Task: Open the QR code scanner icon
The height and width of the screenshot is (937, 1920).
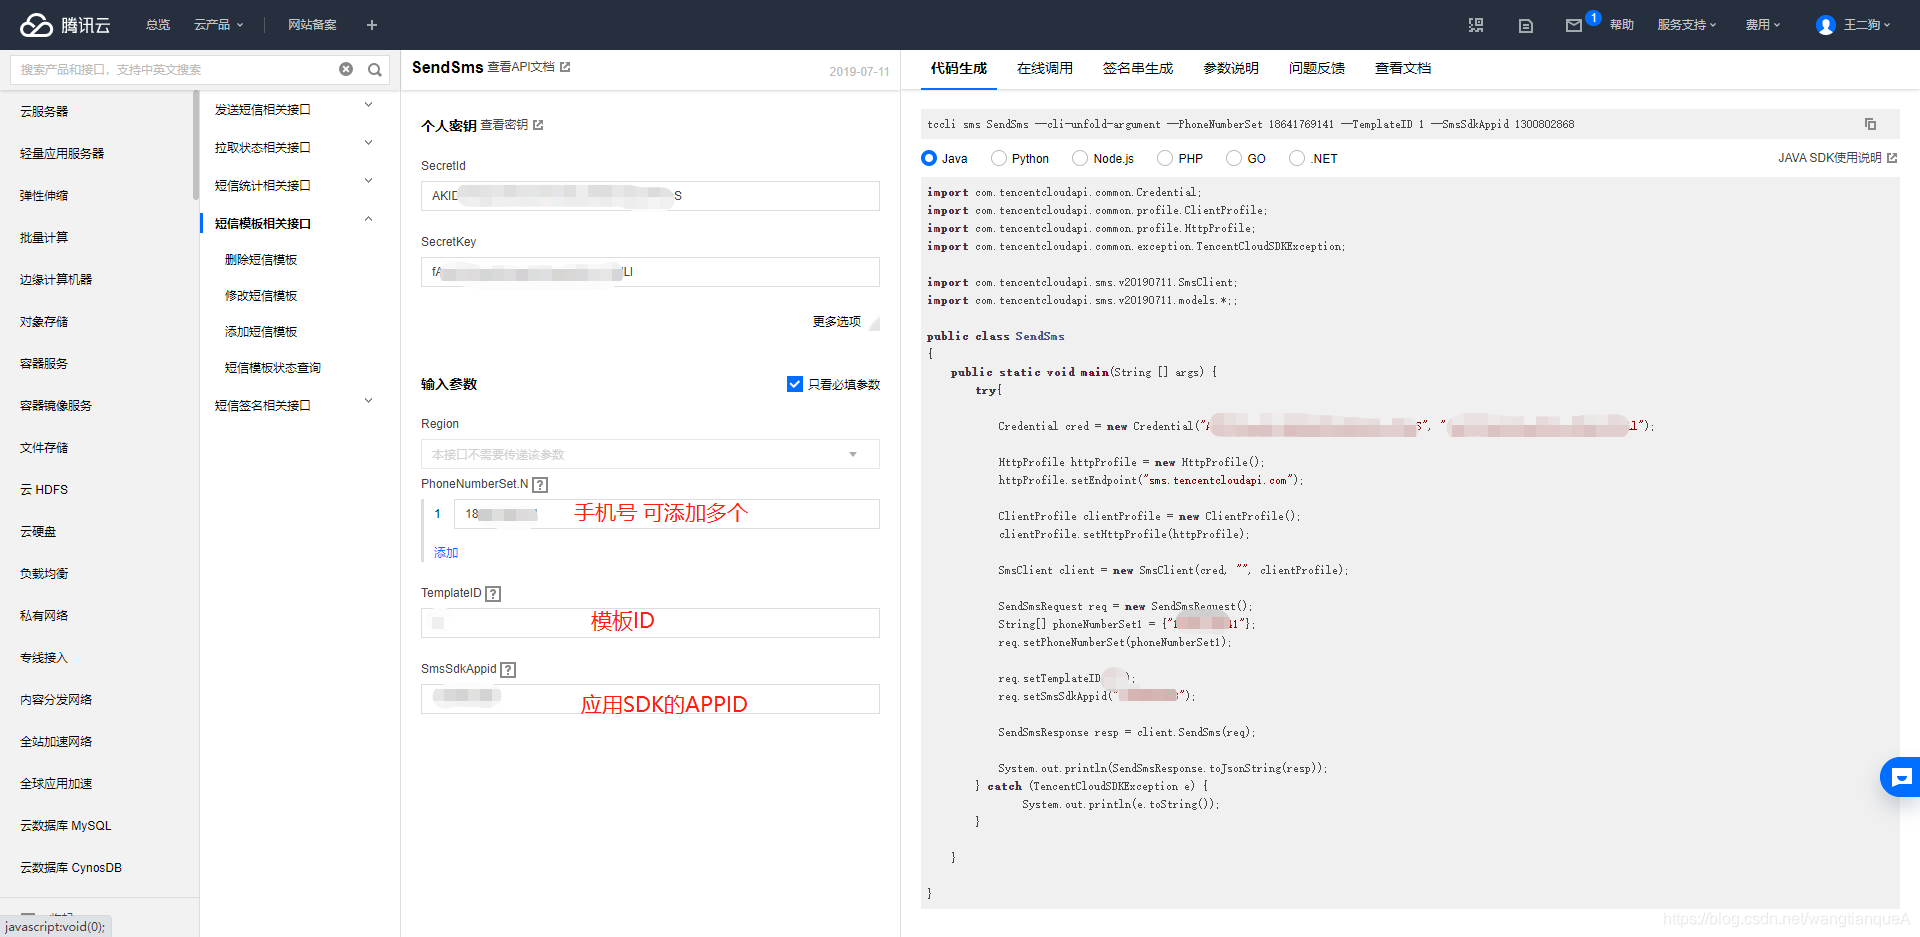Action: point(1476,25)
